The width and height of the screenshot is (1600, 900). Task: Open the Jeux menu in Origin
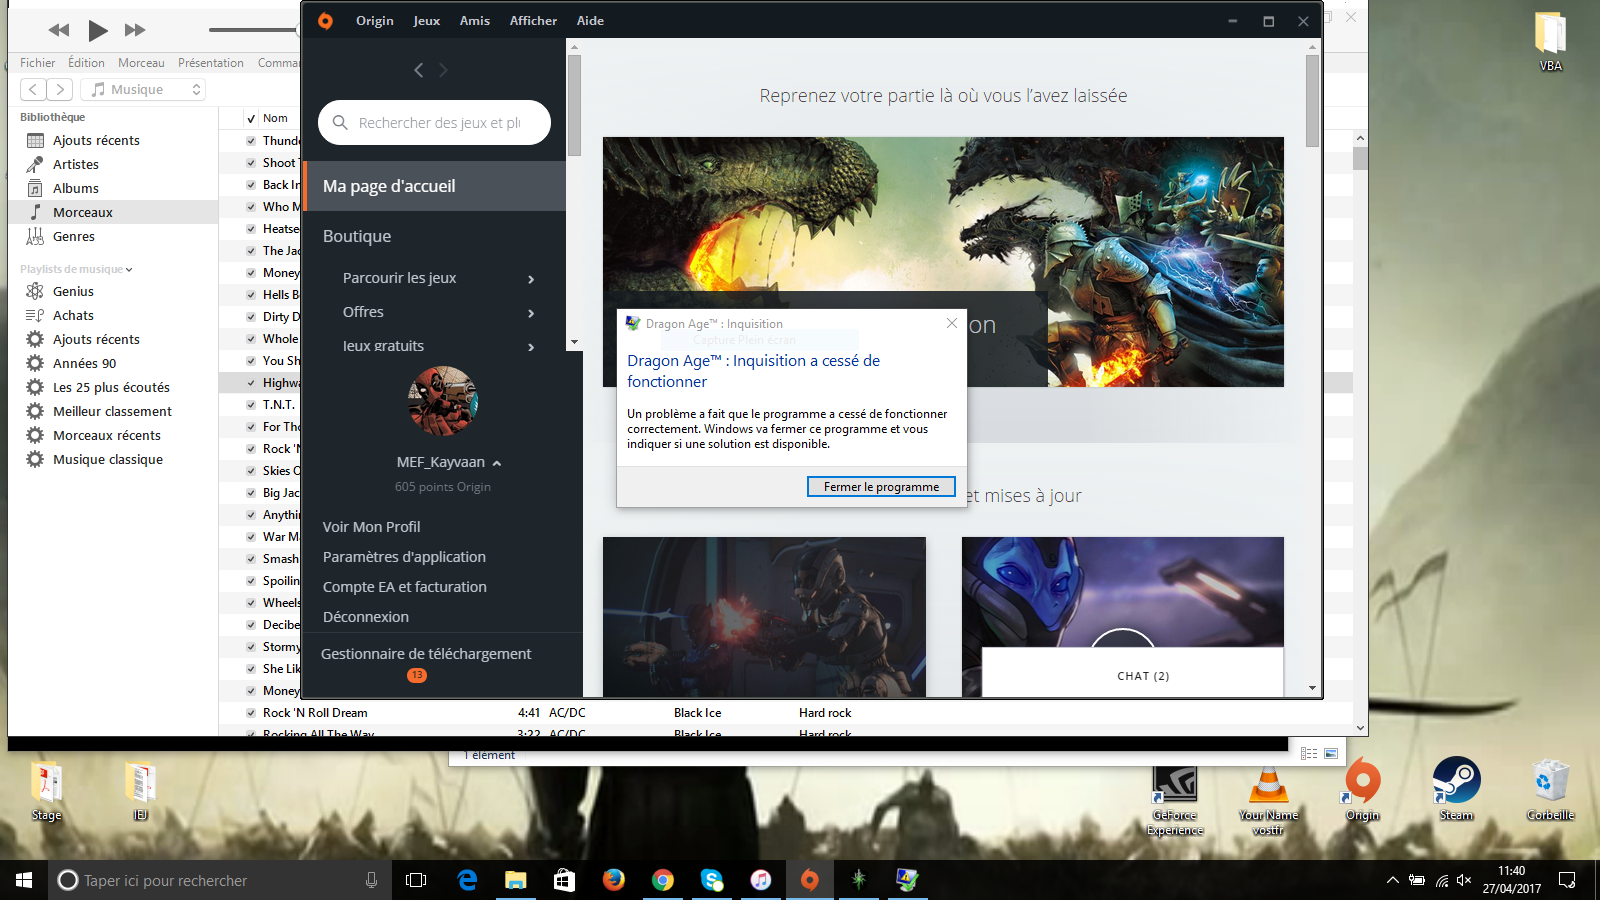[426, 21]
